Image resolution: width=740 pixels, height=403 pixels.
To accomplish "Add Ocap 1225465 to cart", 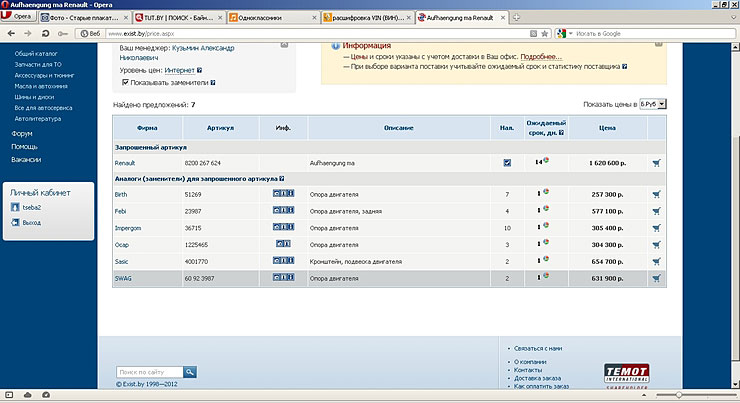I will (x=656, y=245).
